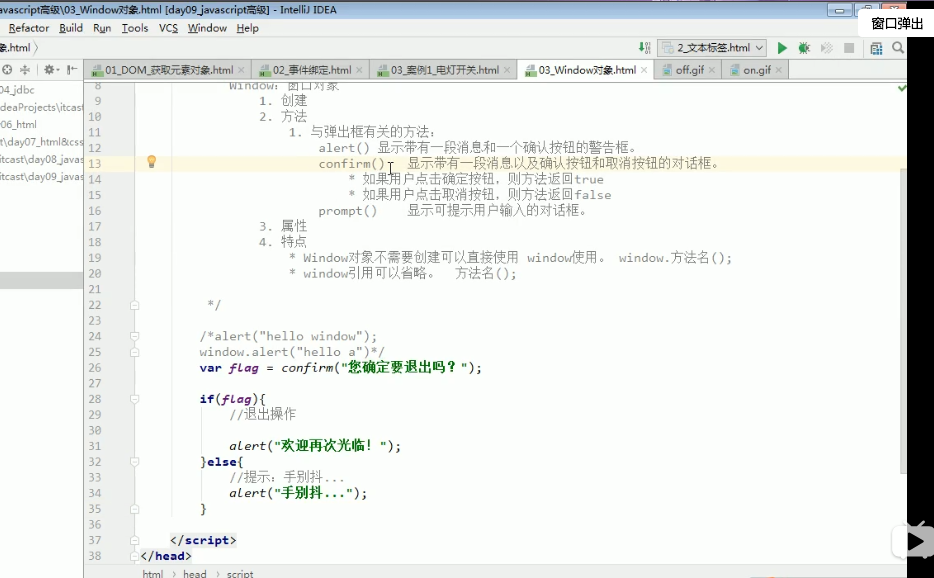Open the Window menu
The width and height of the screenshot is (934, 578).
coord(207,28)
